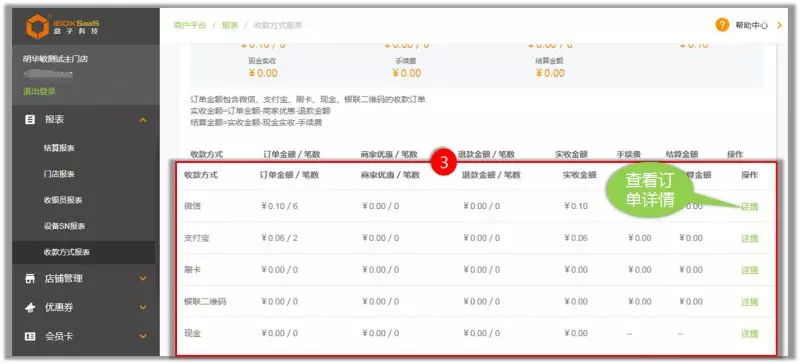Open the 门店报表 menu item

coord(59,174)
